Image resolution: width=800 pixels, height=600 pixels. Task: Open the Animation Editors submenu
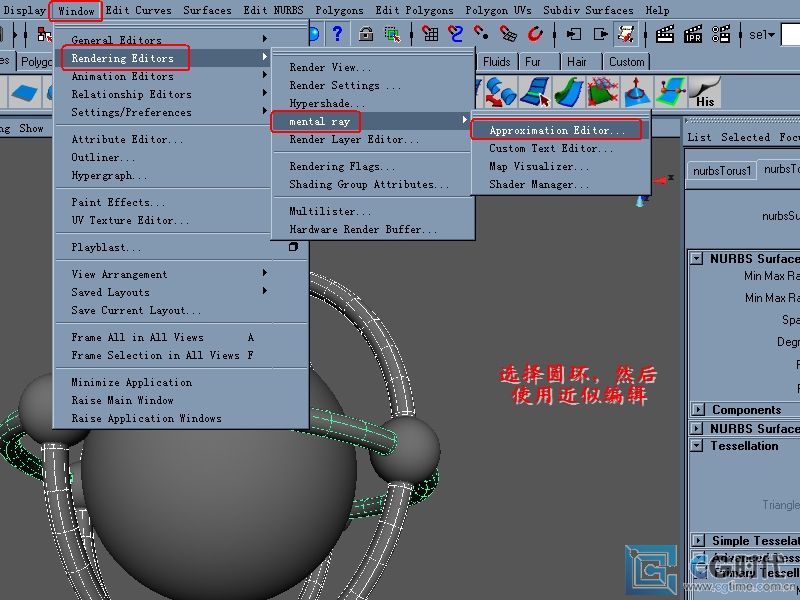click(x=164, y=76)
